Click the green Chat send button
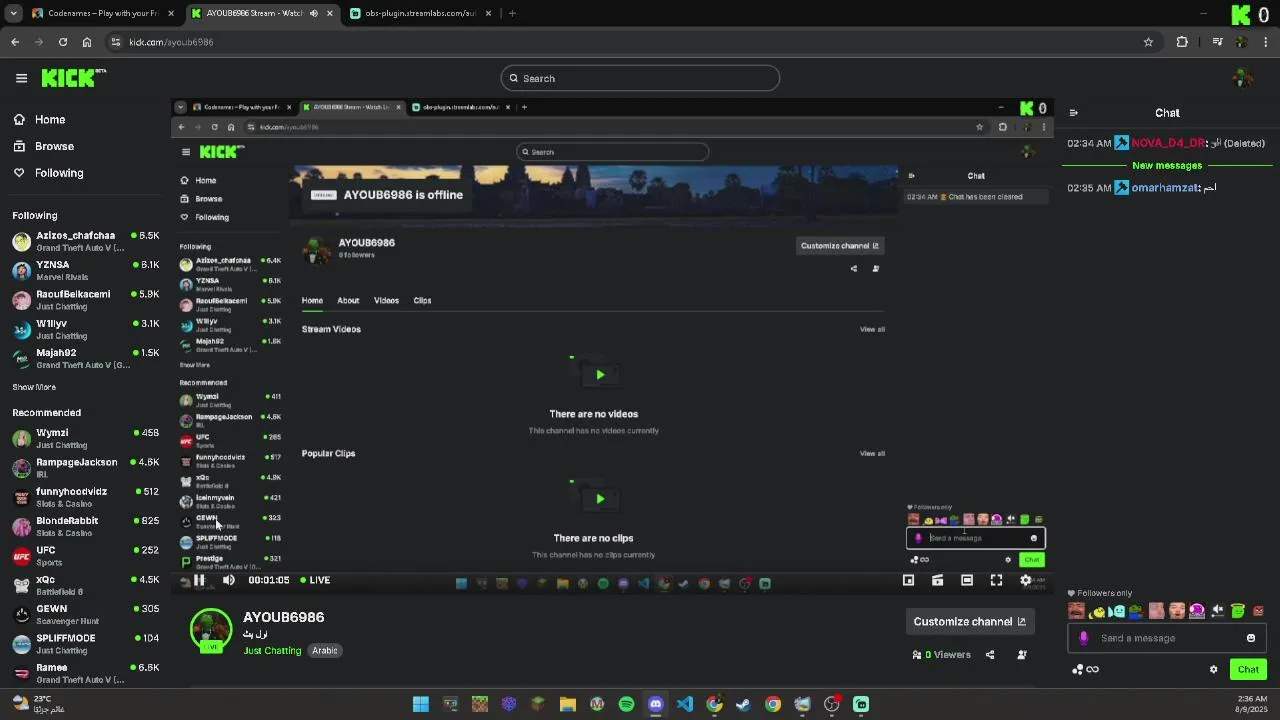Screen dimensions: 1280x720 click(x=1248, y=670)
